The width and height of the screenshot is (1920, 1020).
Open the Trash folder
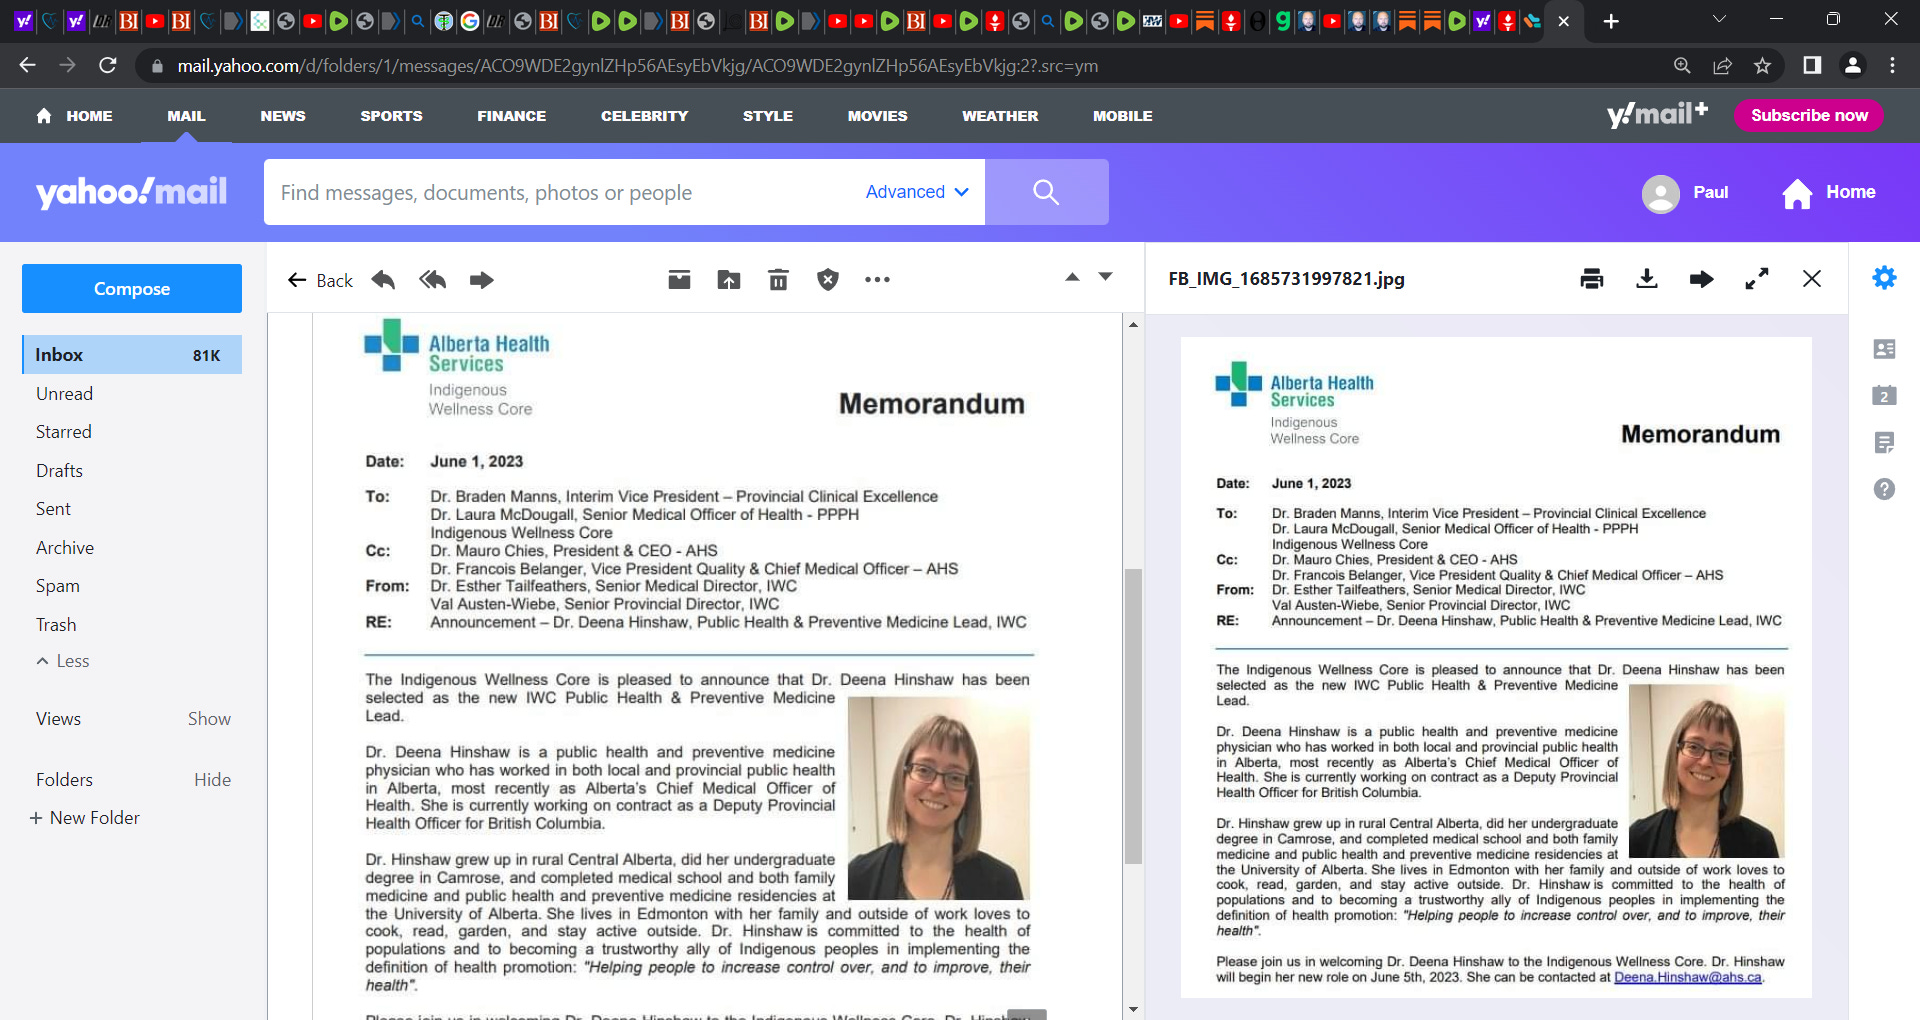[56, 625]
